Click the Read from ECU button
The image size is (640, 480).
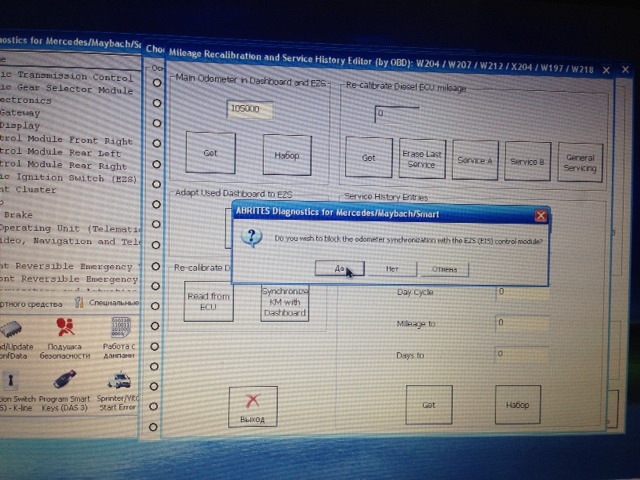(x=208, y=302)
